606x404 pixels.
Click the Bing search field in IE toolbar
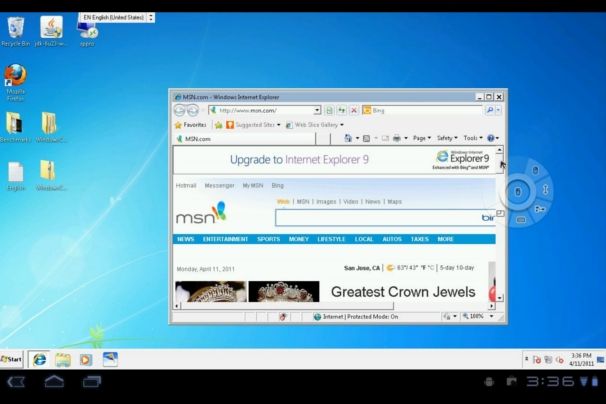tap(423, 111)
